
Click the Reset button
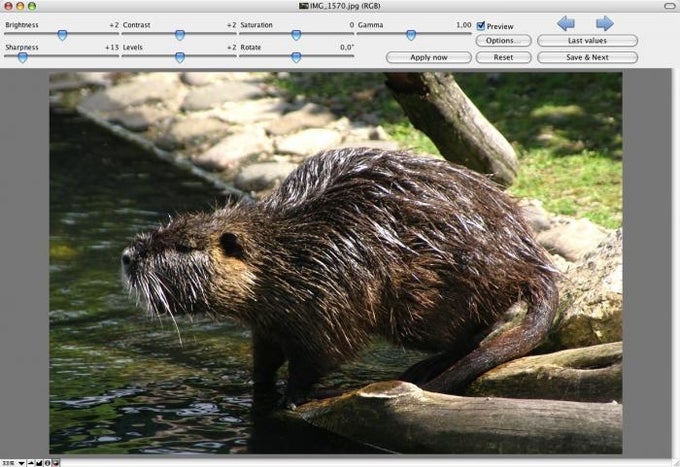click(503, 57)
